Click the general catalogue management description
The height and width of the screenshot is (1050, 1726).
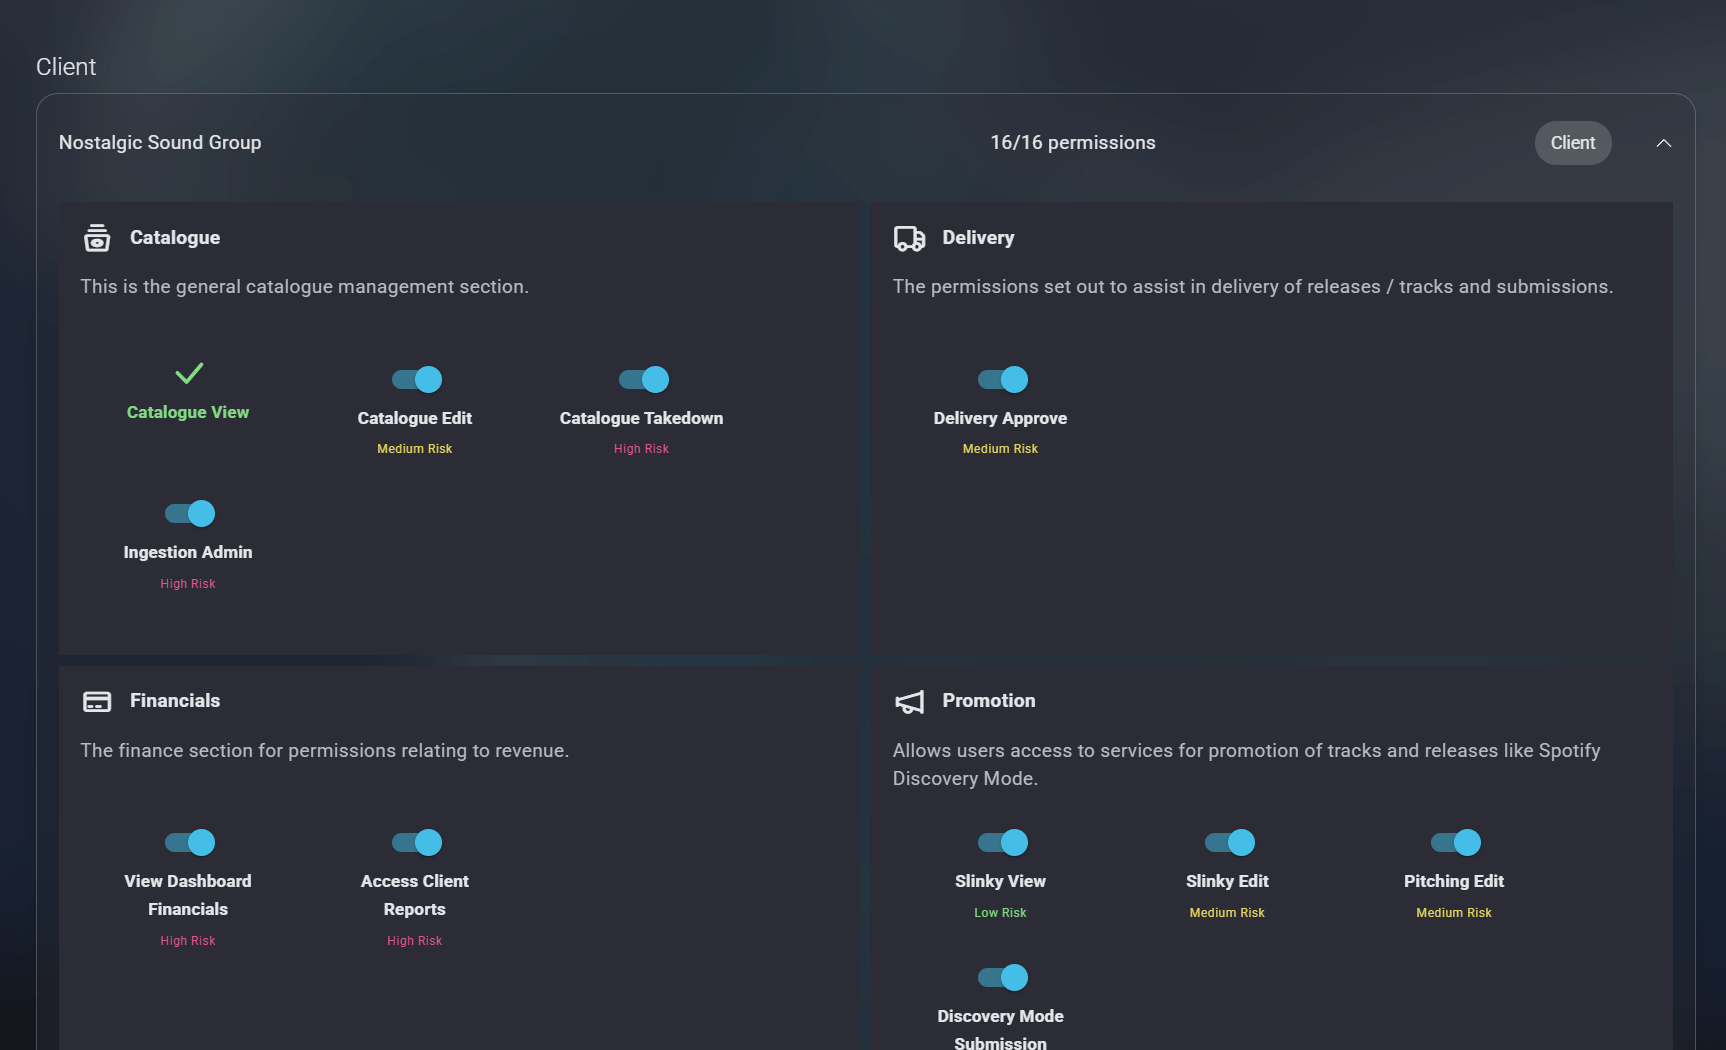pos(304,287)
